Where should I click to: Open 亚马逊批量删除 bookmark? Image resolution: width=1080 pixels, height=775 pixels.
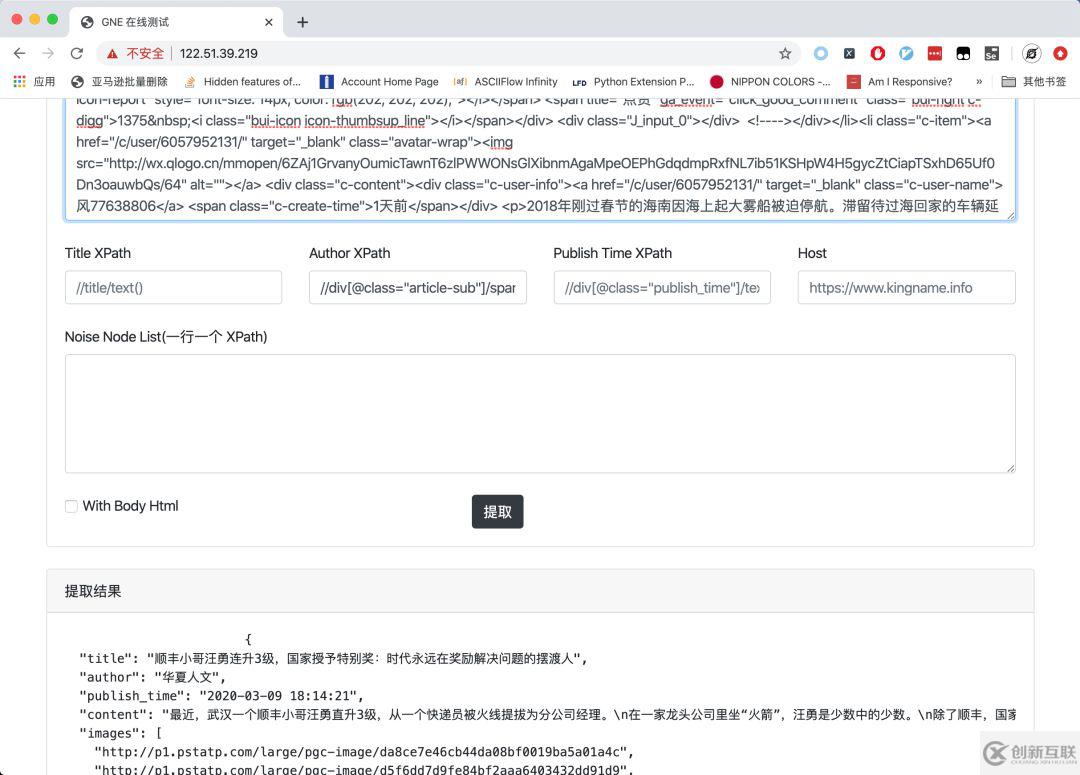[119, 81]
